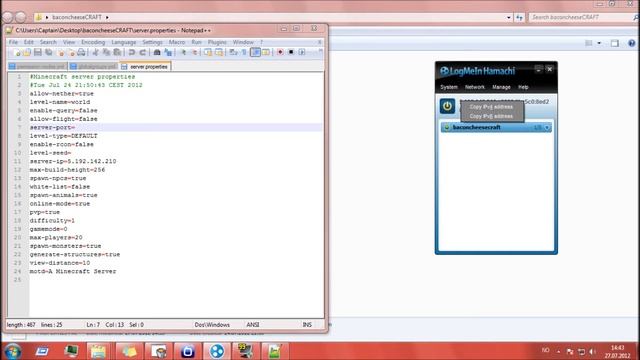Open the File menu in Notepad++
The image size is (640, 360).
click(x=13, y=42)
